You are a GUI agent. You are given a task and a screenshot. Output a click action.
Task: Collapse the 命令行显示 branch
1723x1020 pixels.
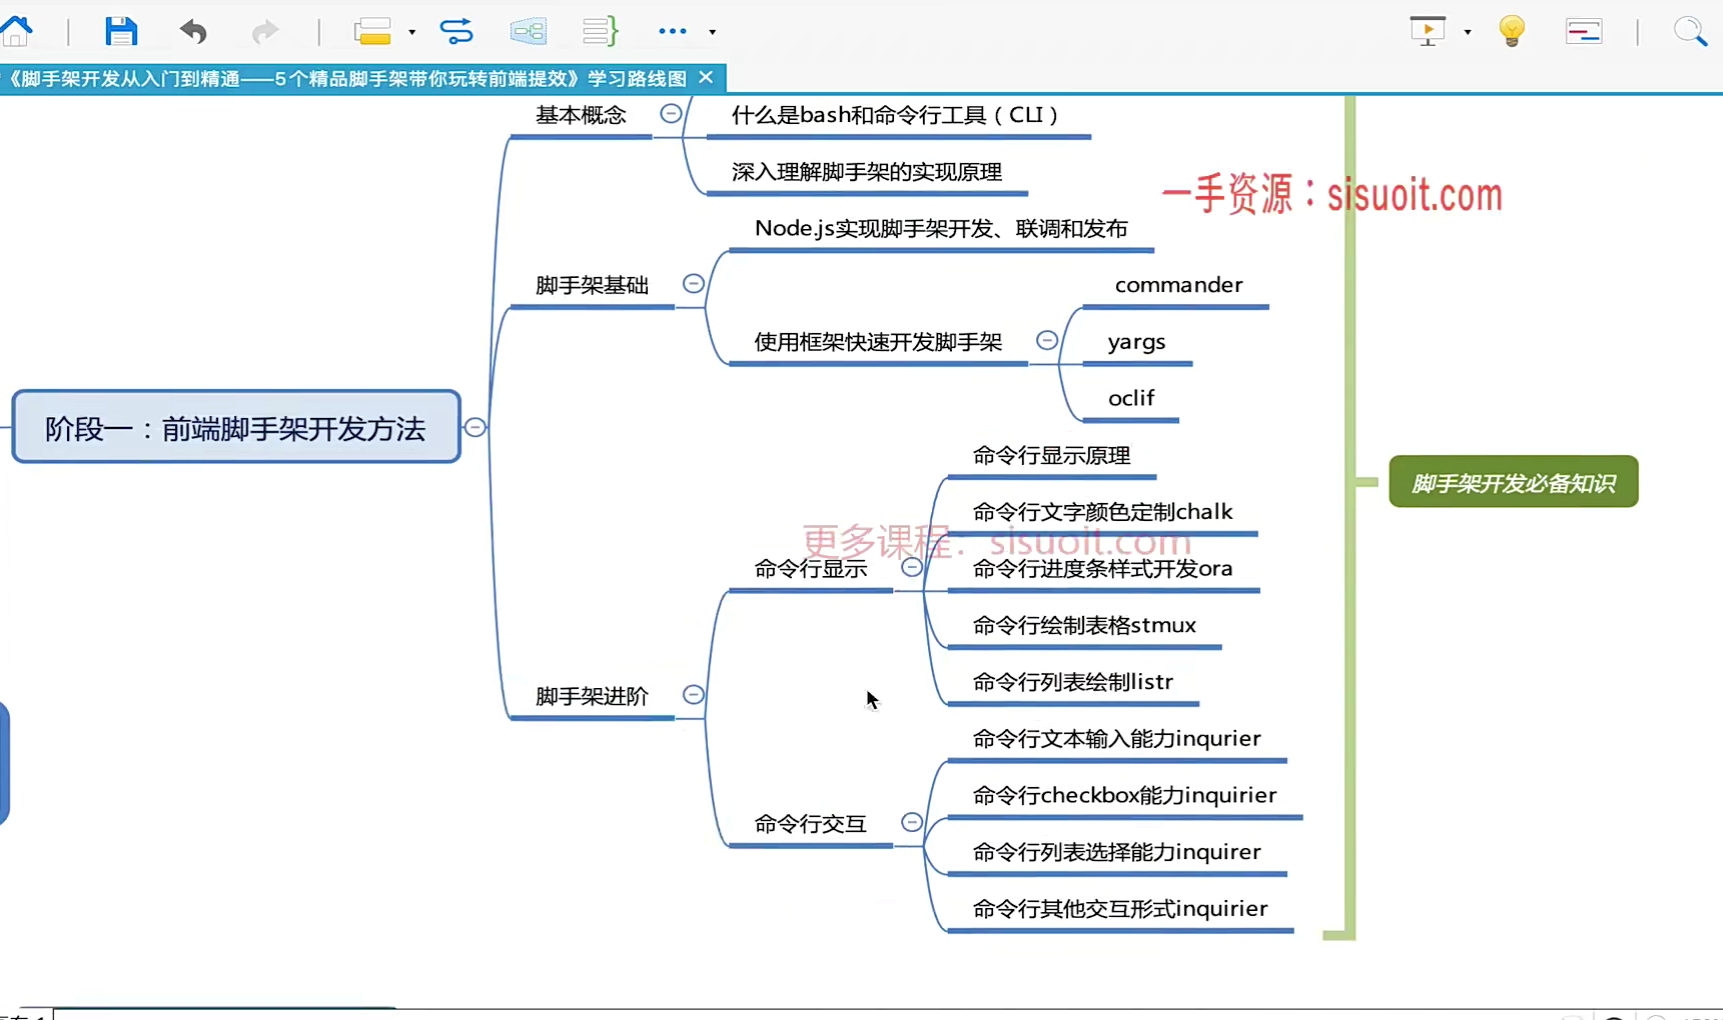click(x=912, y=568)
